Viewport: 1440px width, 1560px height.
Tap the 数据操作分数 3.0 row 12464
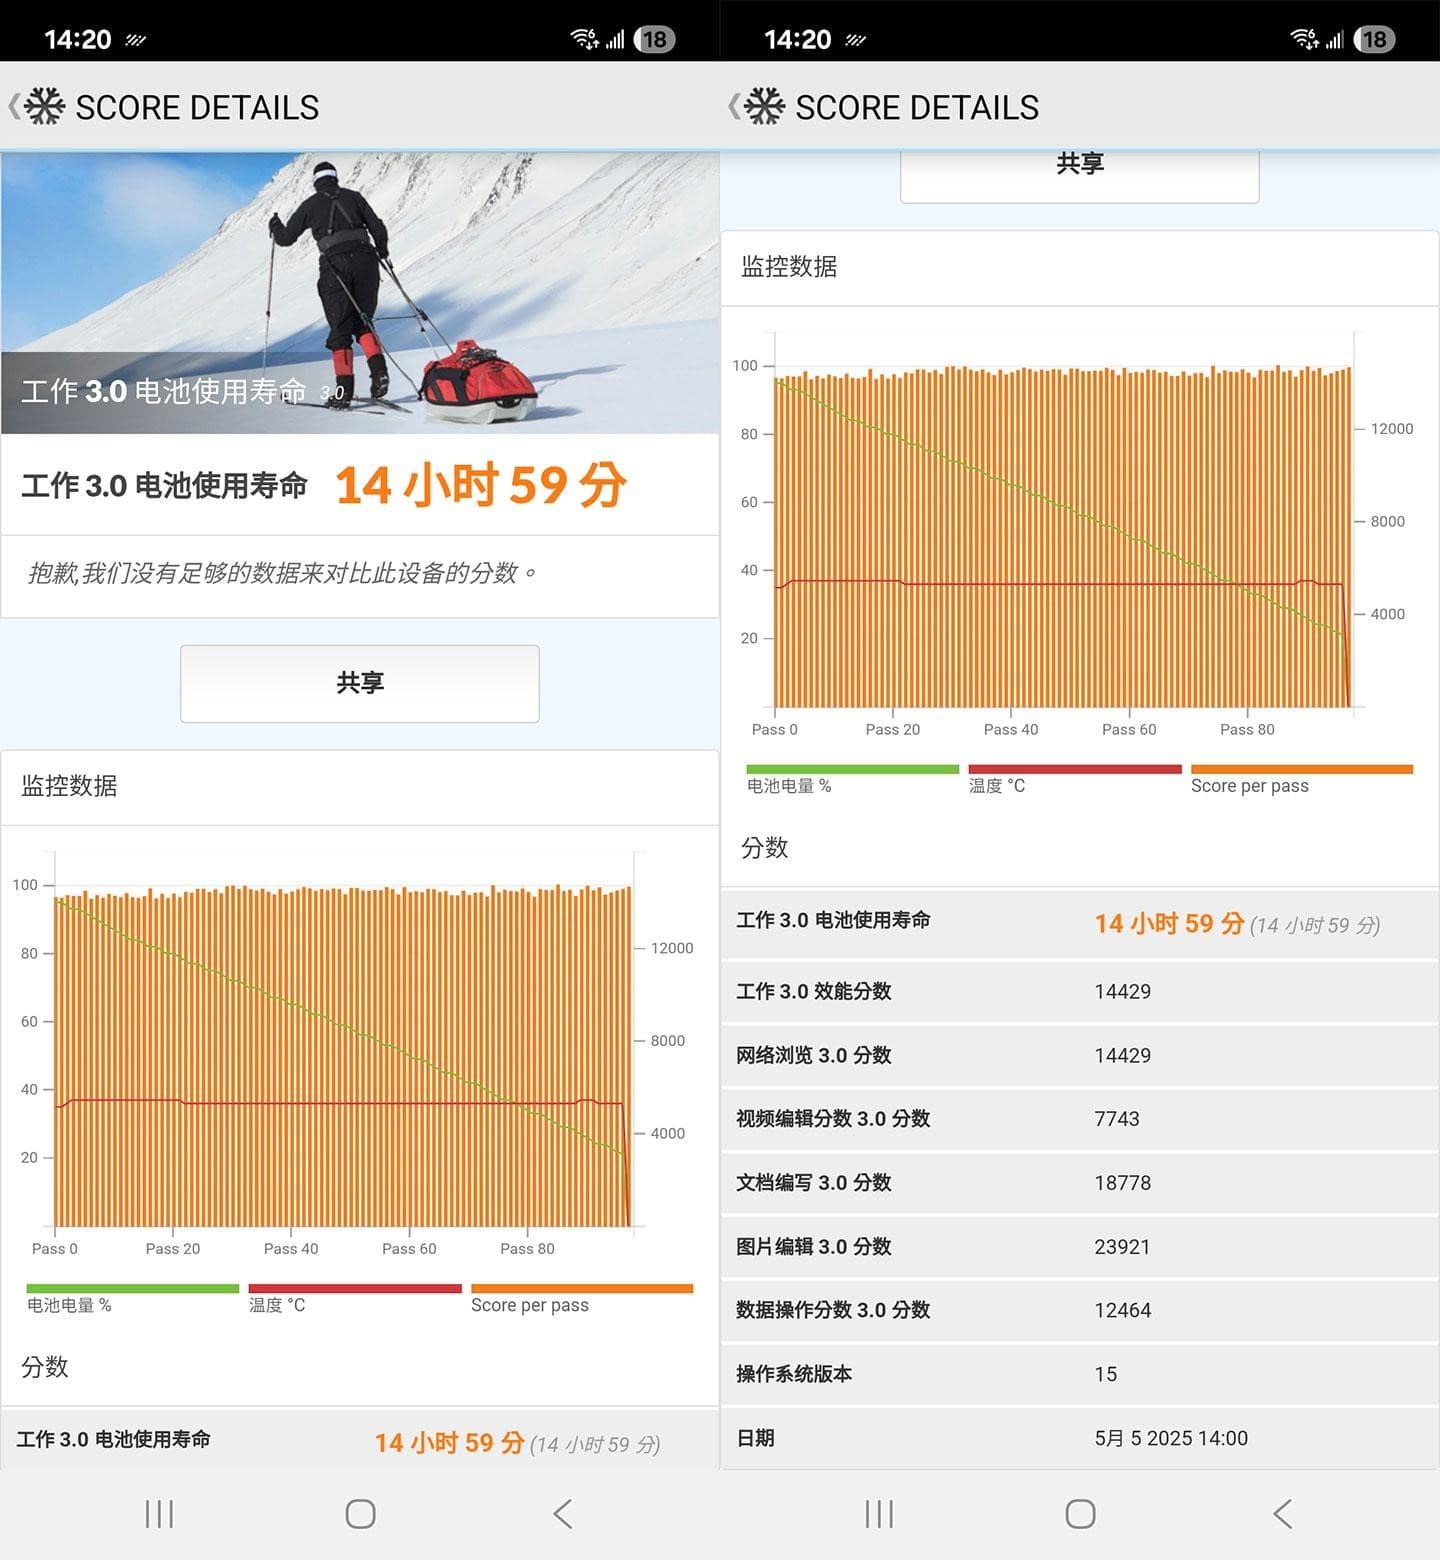tap(1080, 1310)
